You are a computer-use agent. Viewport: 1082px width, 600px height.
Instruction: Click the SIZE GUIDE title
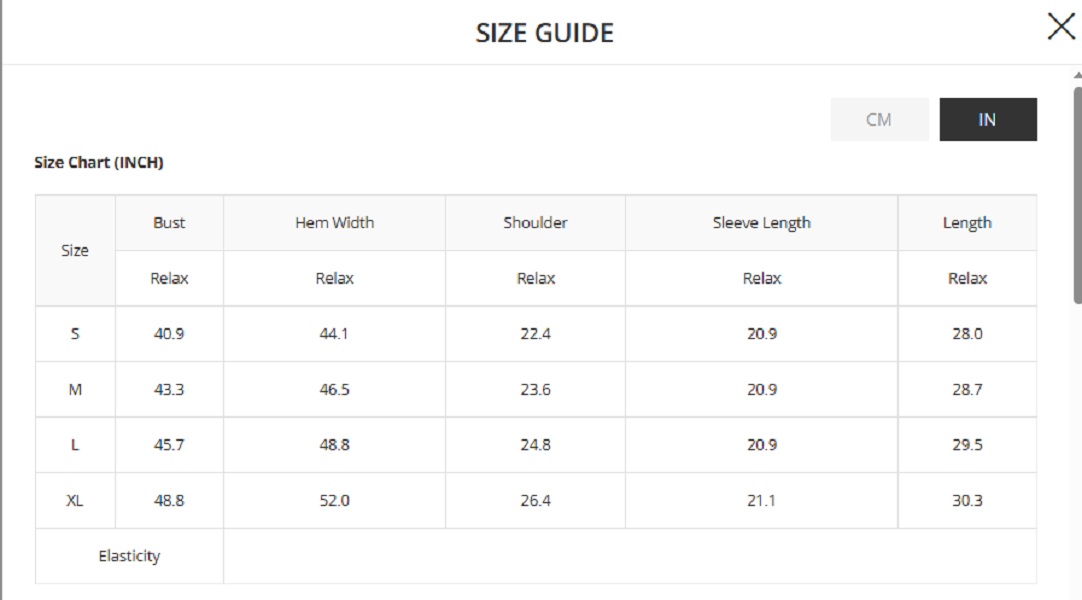[x=544, y=33]
